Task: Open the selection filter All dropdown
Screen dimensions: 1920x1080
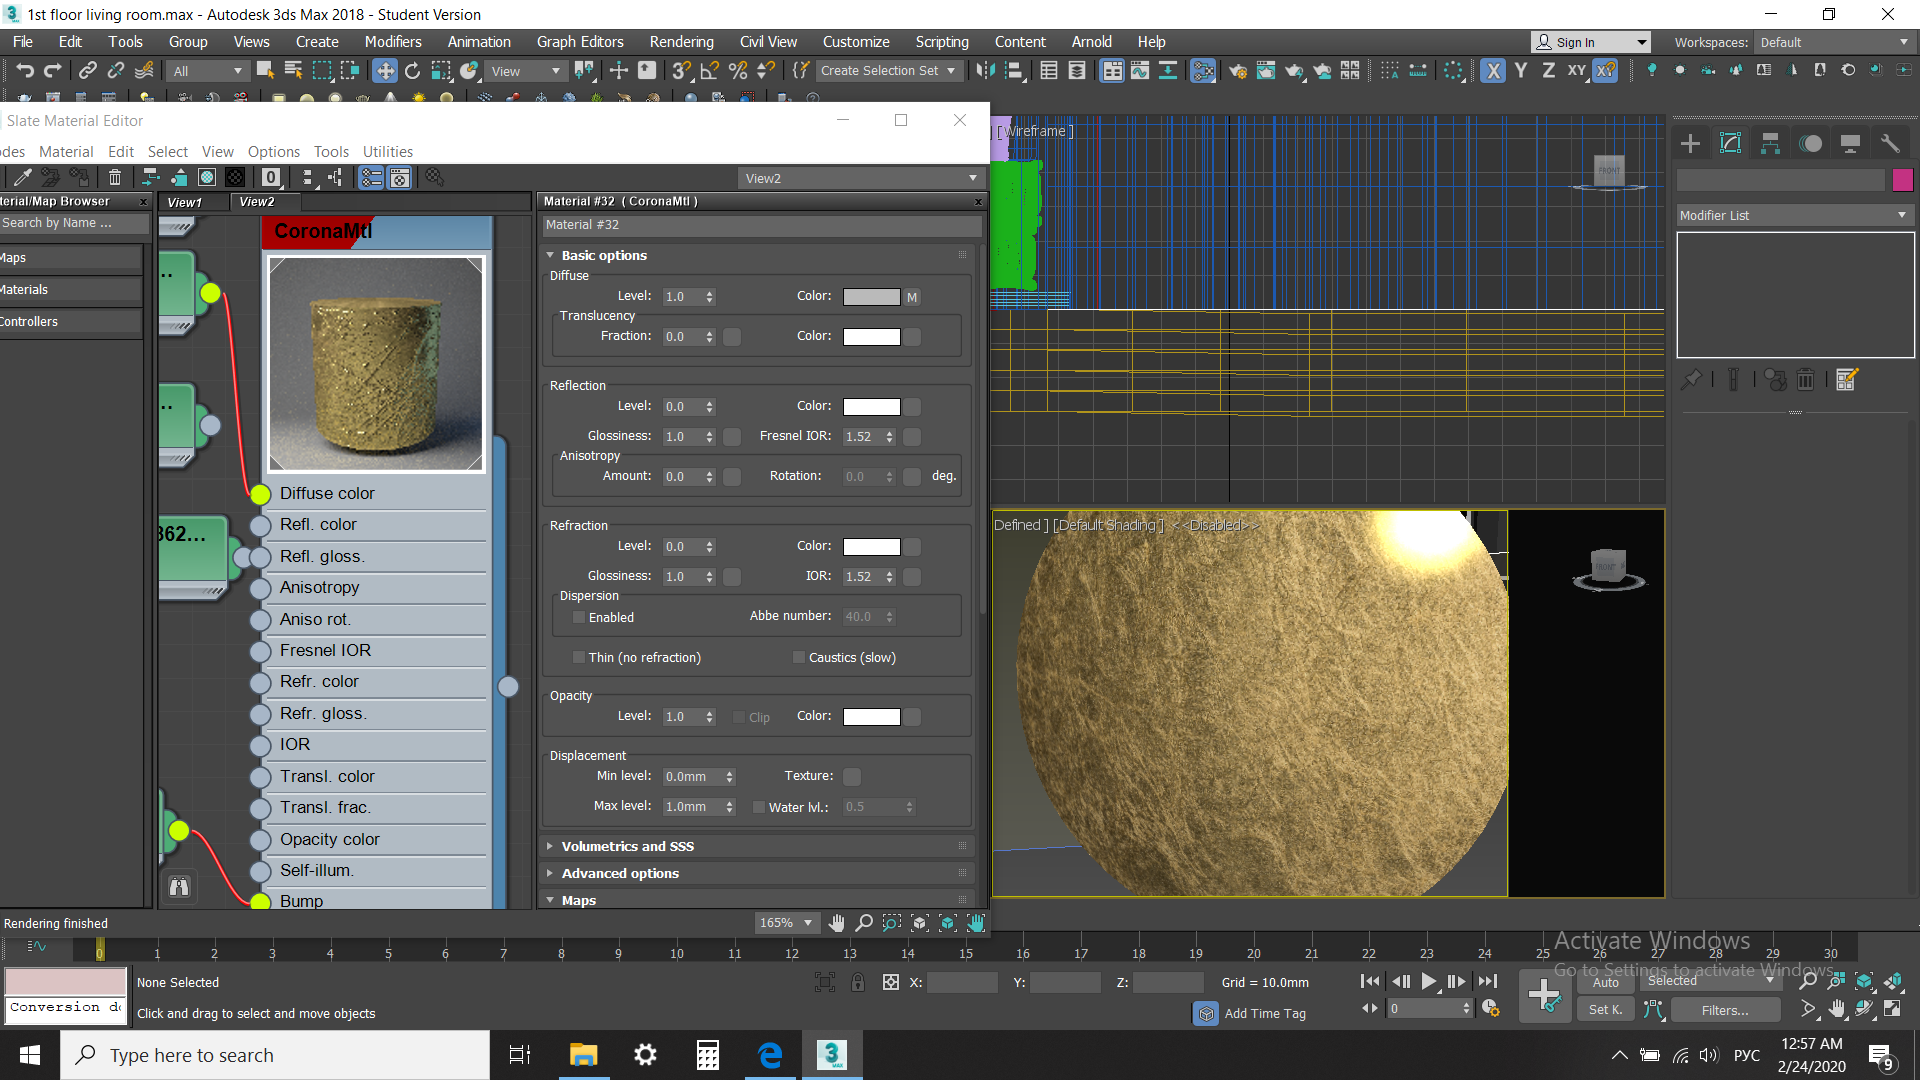Action: (x=207, y=71)
